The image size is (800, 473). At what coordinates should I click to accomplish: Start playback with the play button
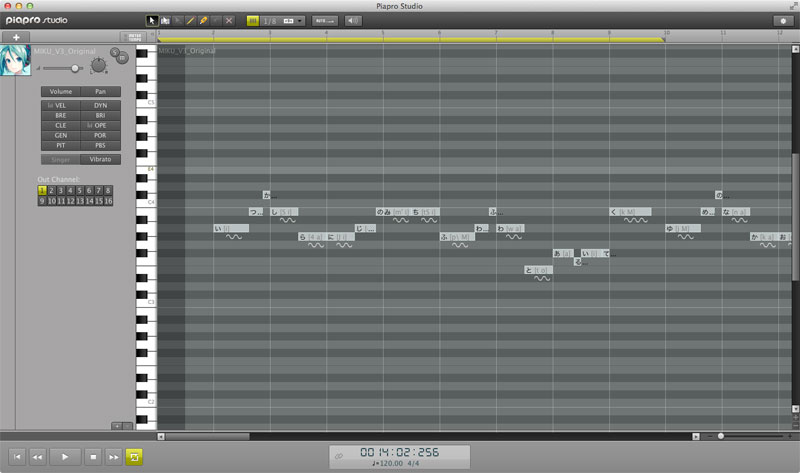(x=65, y=457)
